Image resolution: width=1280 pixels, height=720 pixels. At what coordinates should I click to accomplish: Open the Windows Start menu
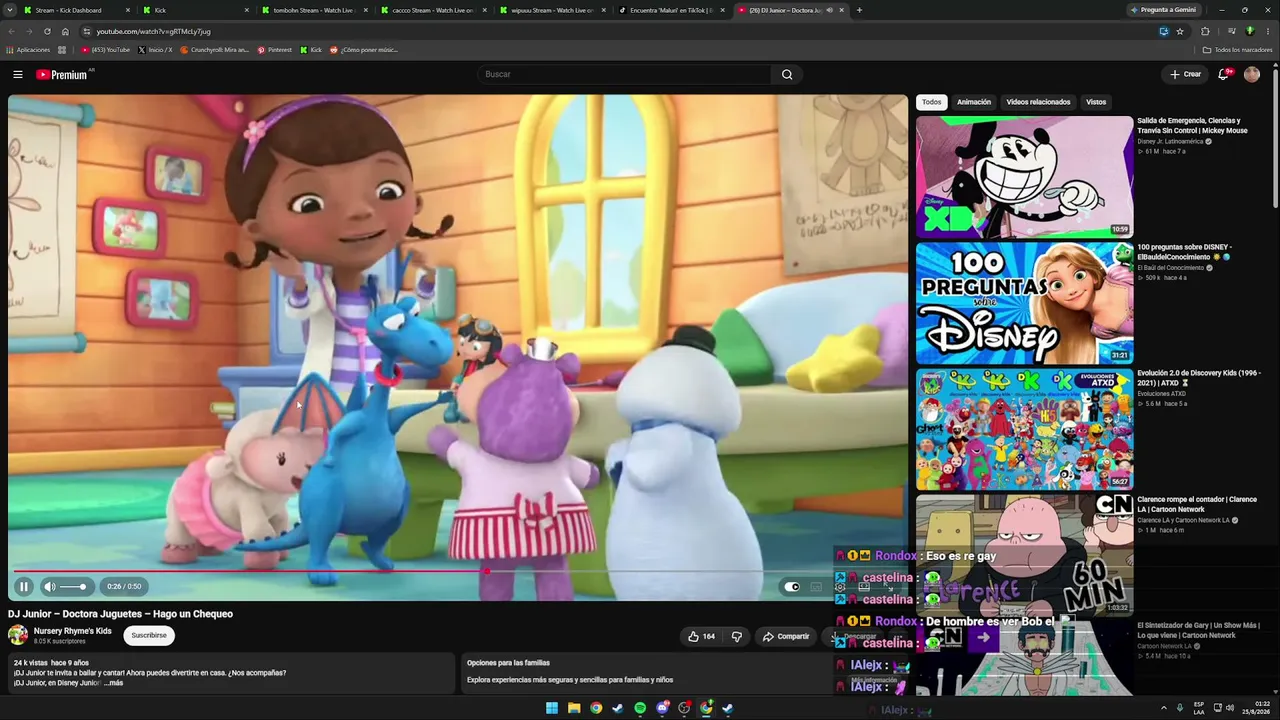[x=552, y=708]
